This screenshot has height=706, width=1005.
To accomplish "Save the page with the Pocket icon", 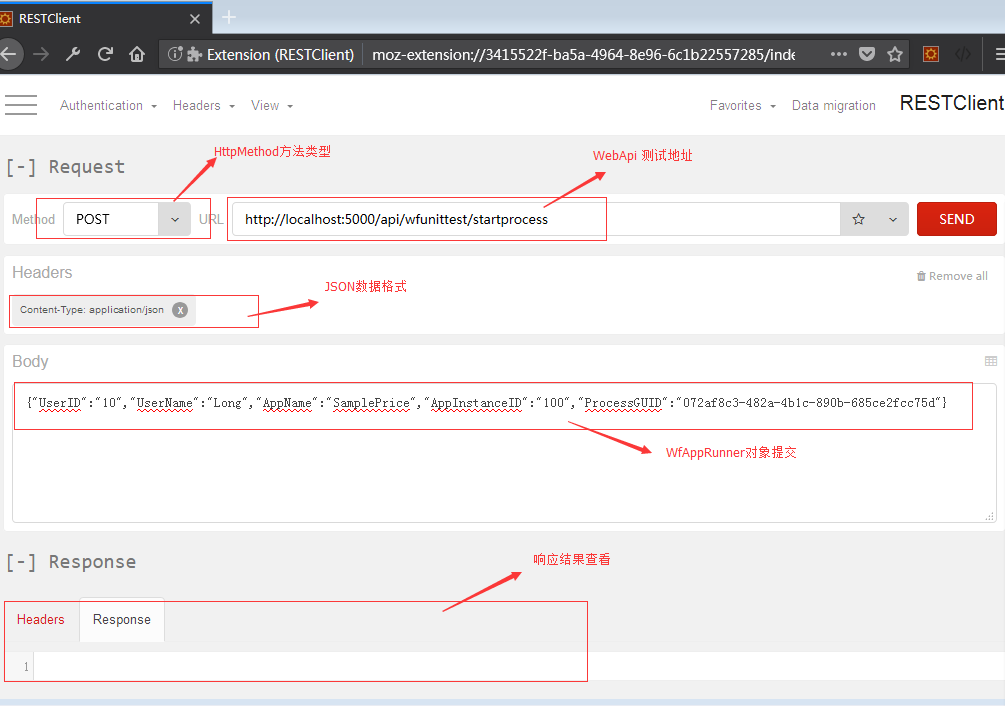I will 867,54.
